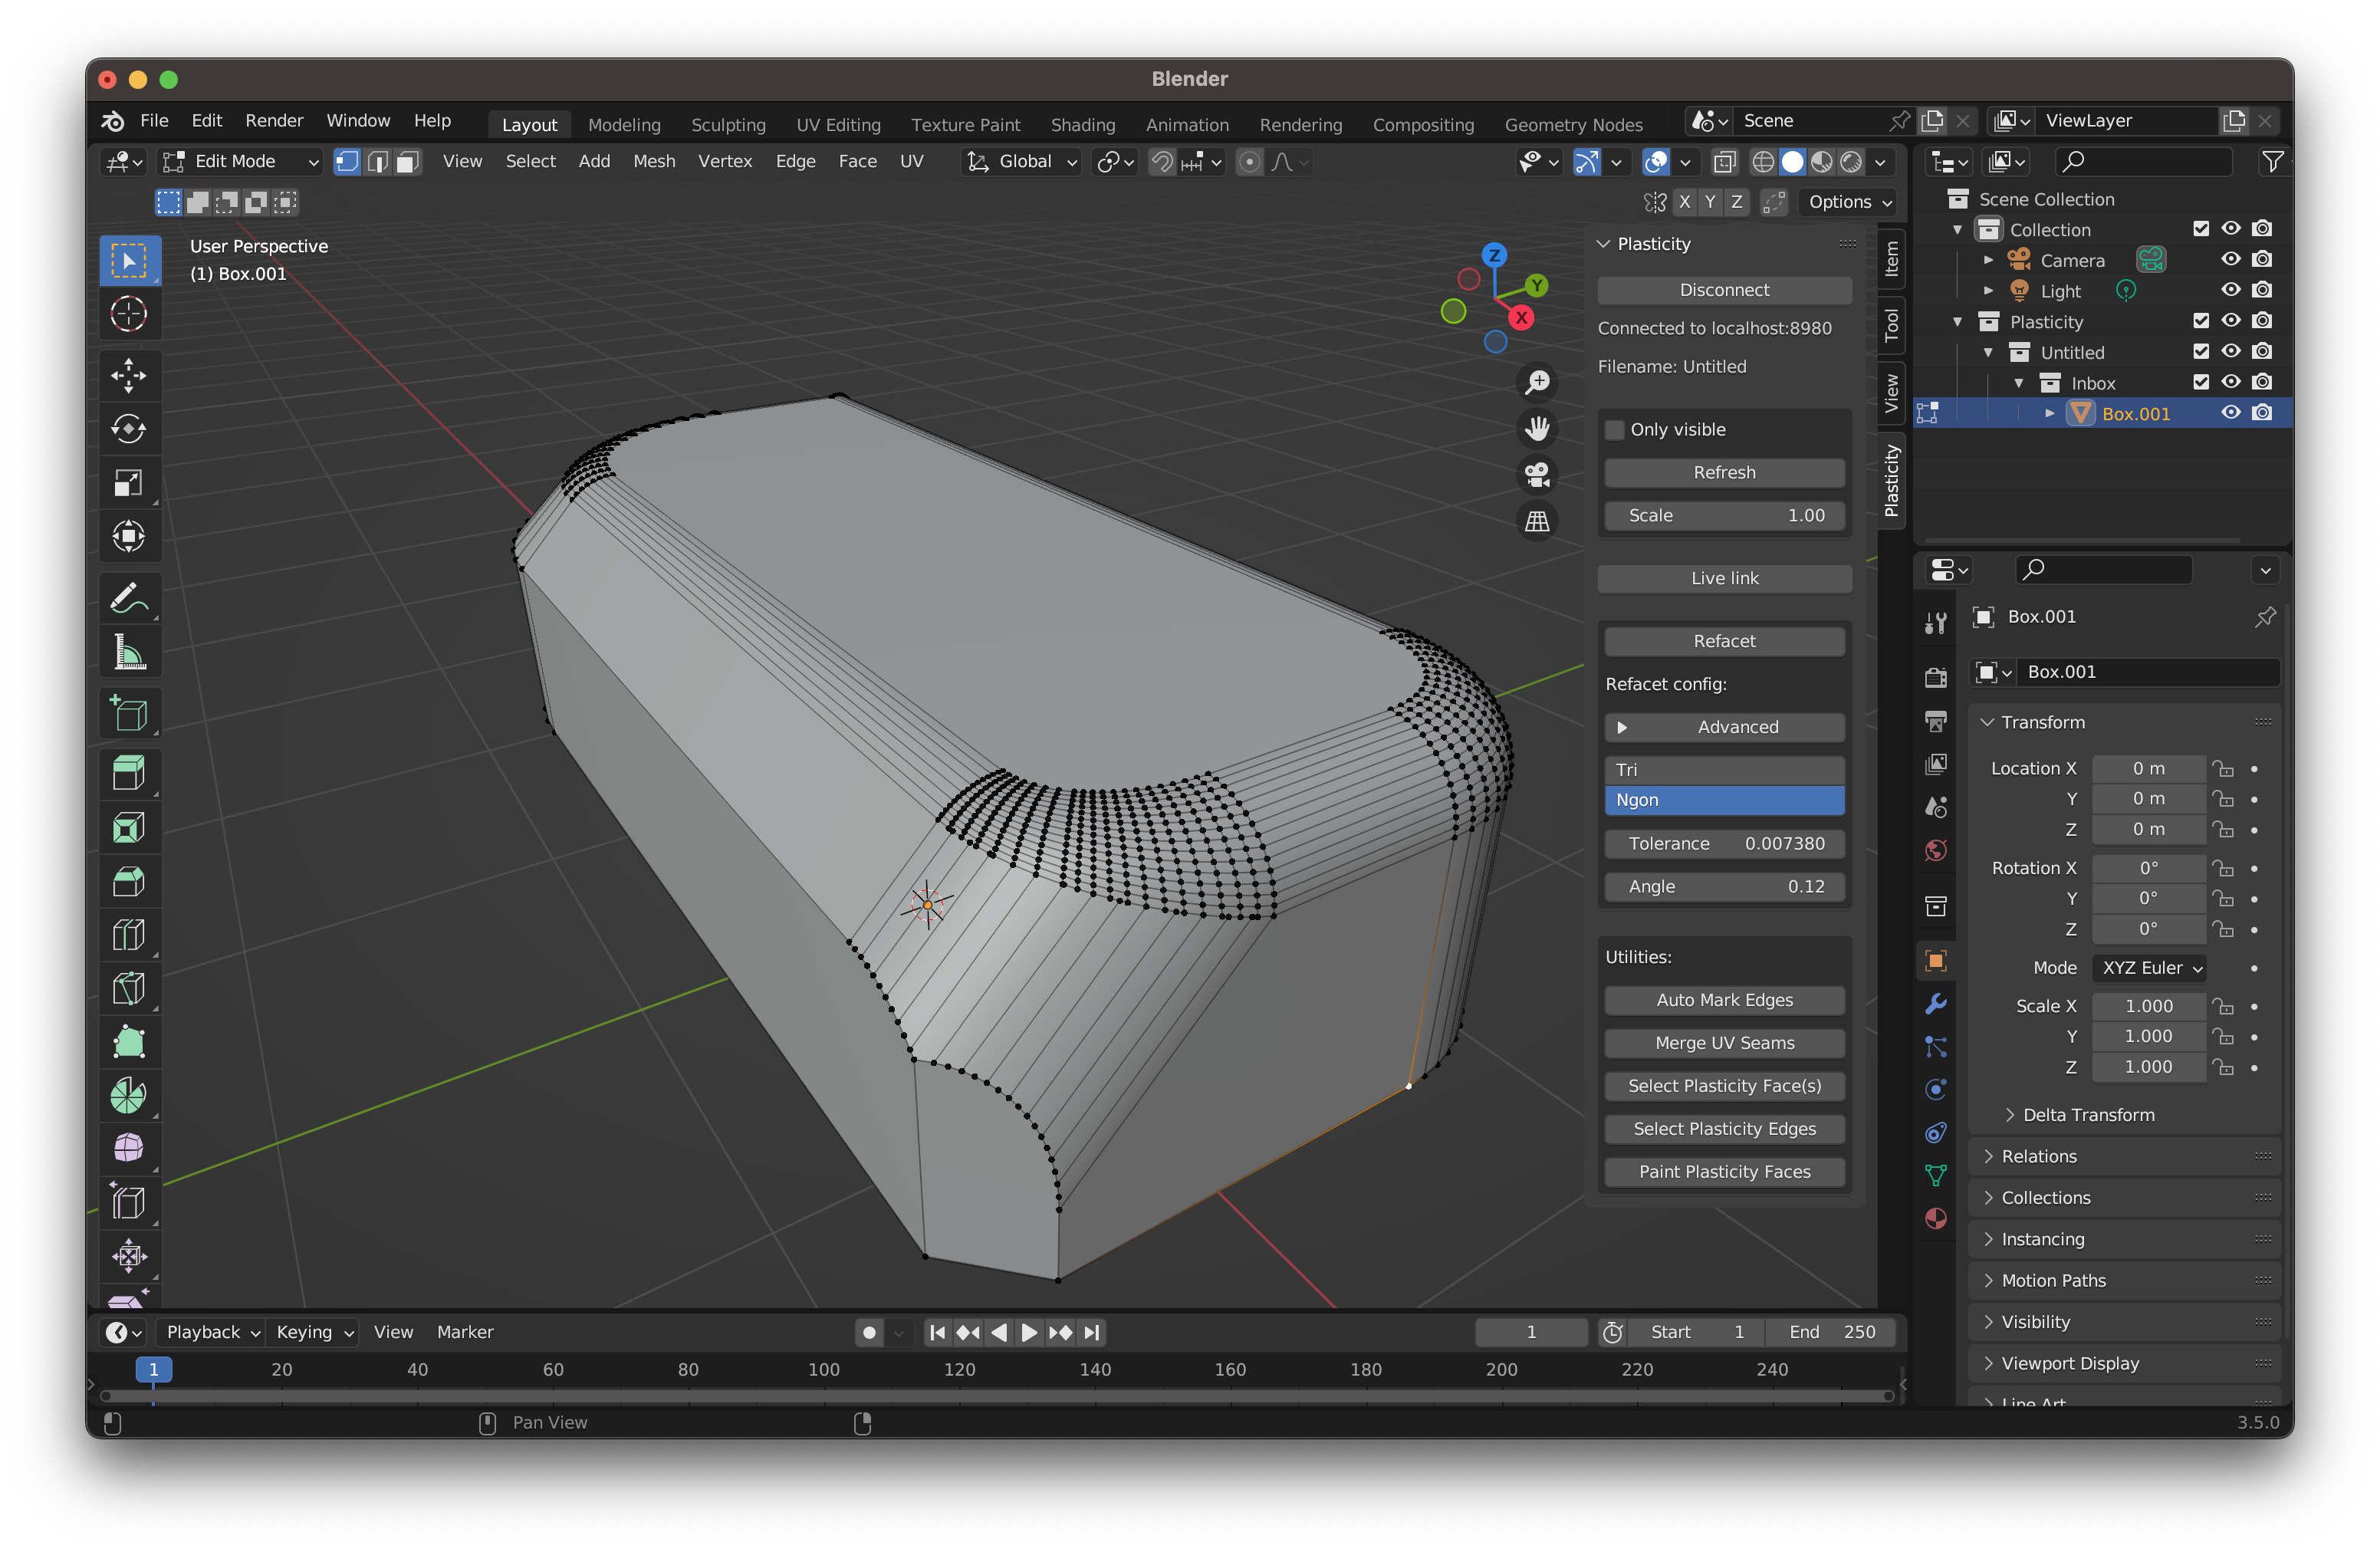Select the Transform tool
This screenshot has height=1552, width=2380.
click(x=129, y=537)
